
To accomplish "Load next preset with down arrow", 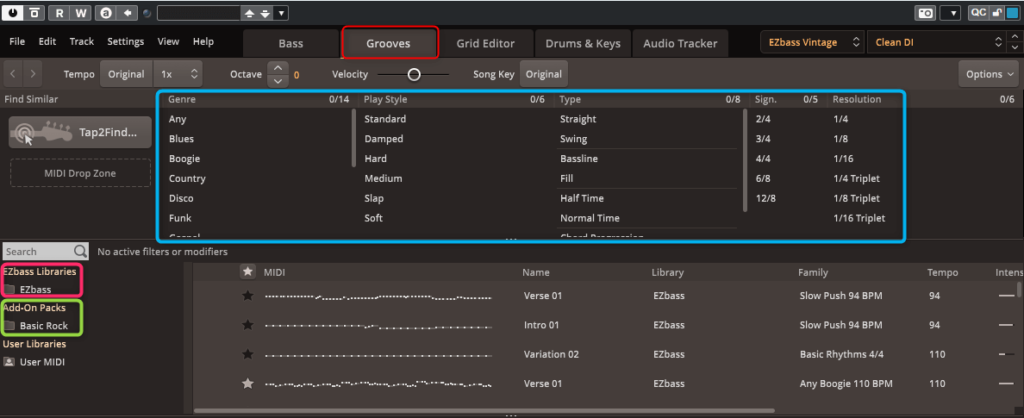I will pyautogui.click(x=264, y=13).
